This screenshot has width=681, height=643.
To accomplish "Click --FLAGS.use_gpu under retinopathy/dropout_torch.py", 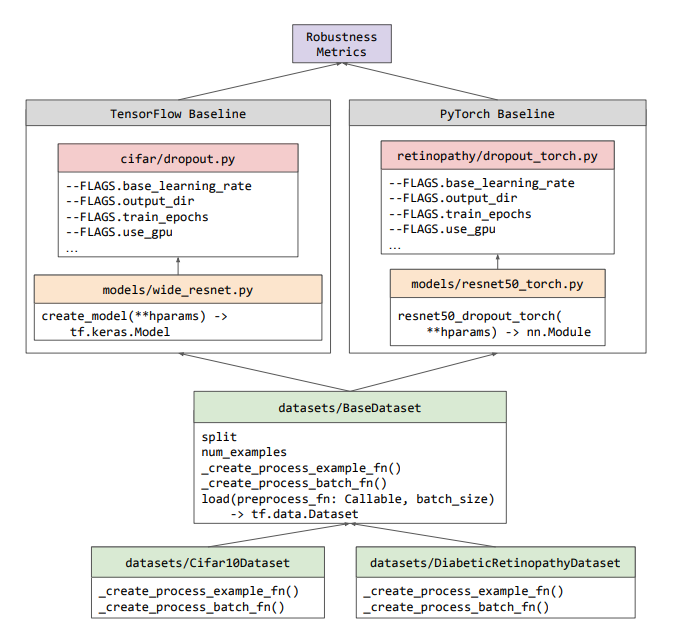I will (x=443, y=229).
